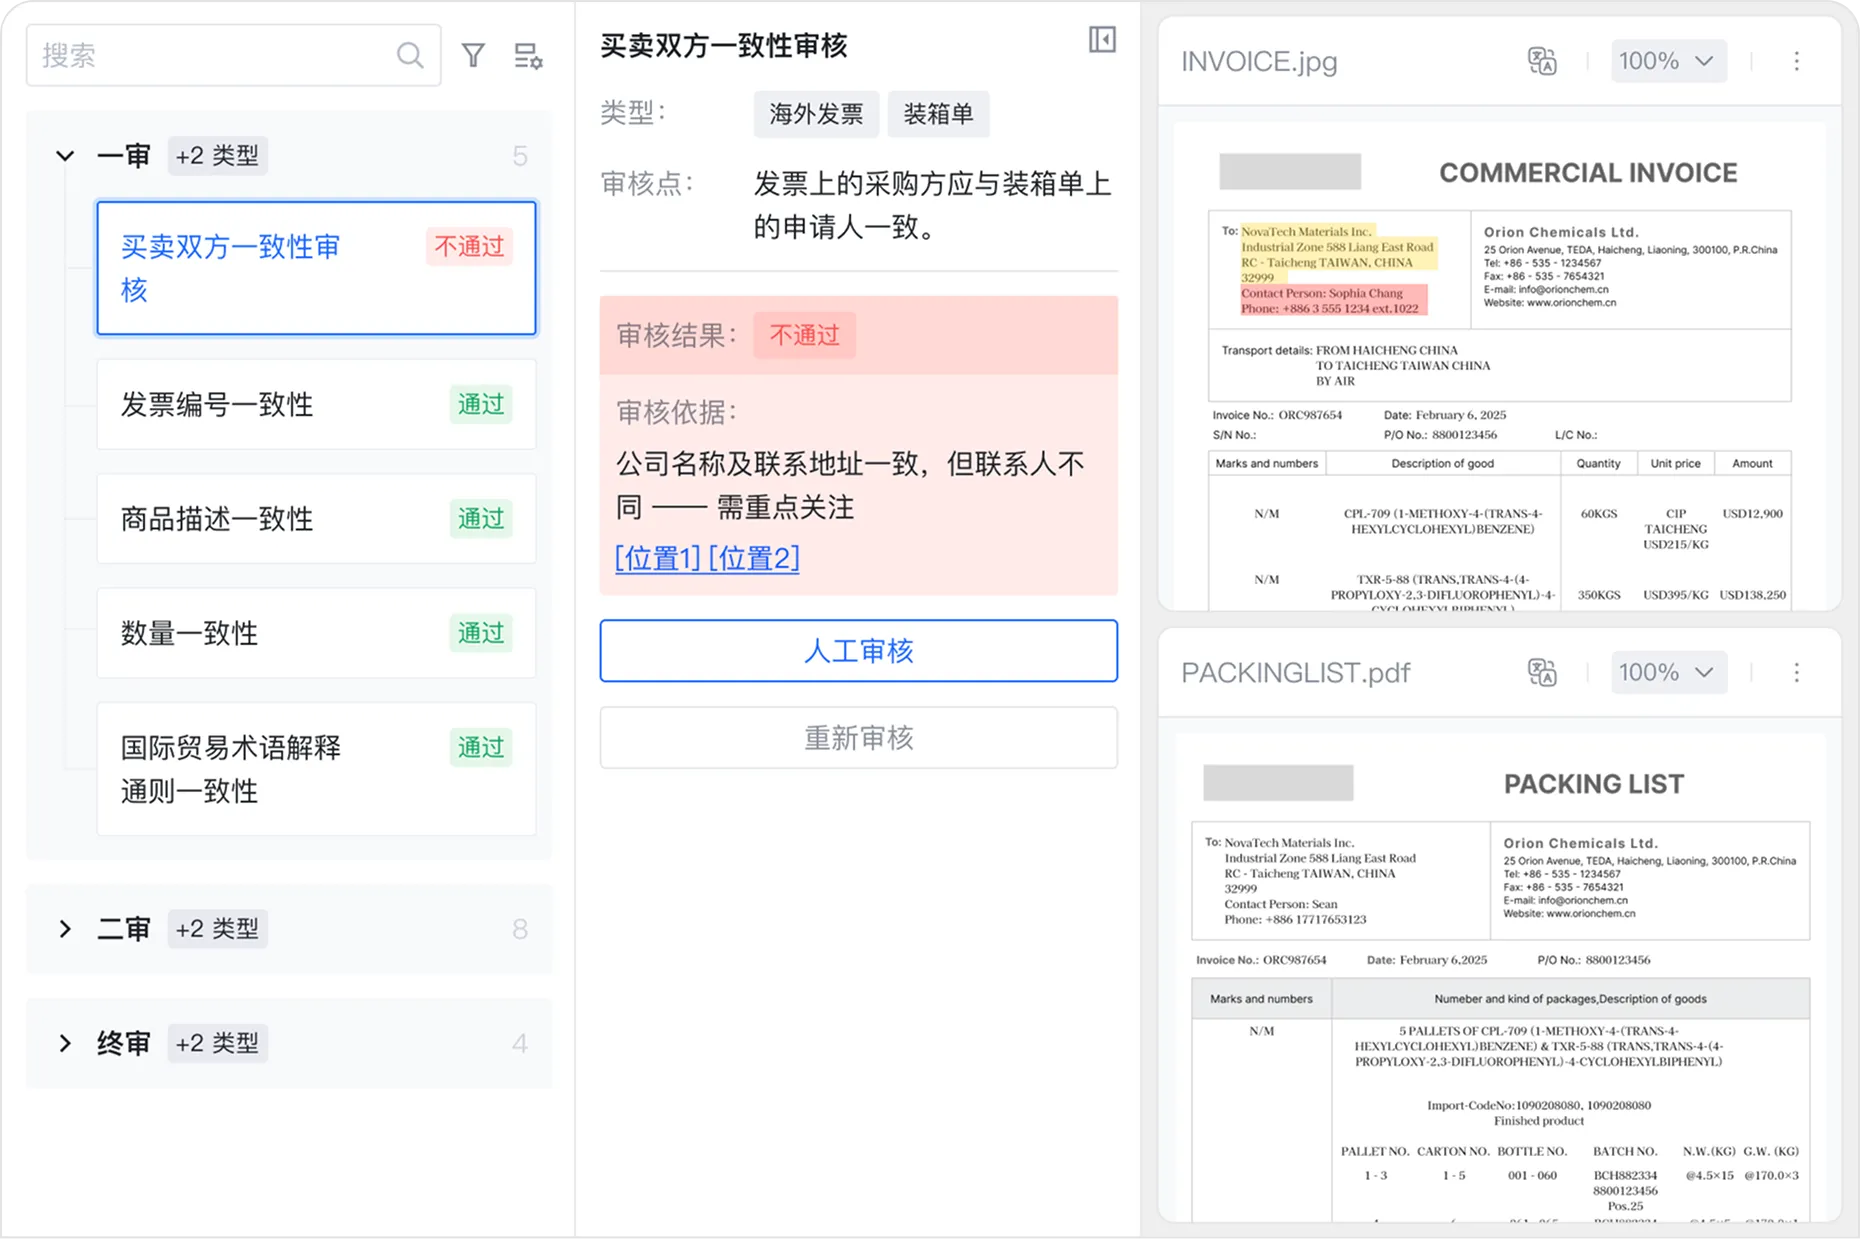Open more options for PACKINGLIST.pdf

(x=1796, y=672)
